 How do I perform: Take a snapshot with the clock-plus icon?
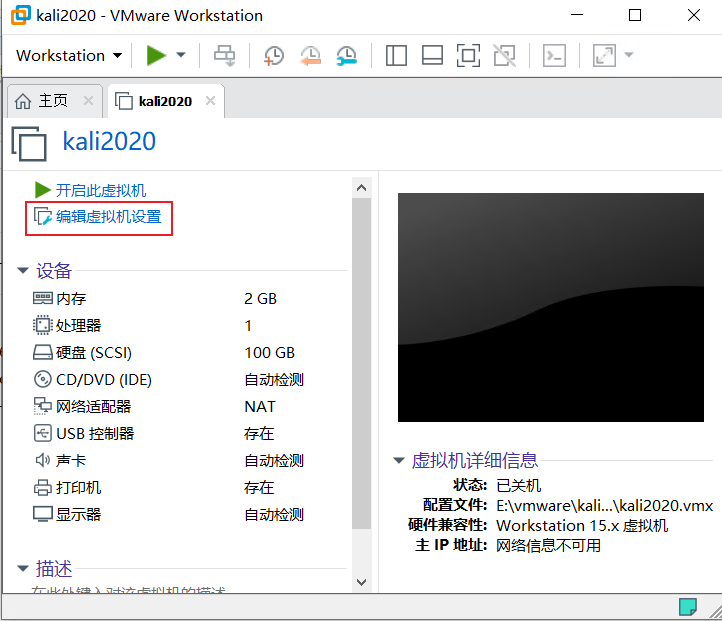point(274,56)
